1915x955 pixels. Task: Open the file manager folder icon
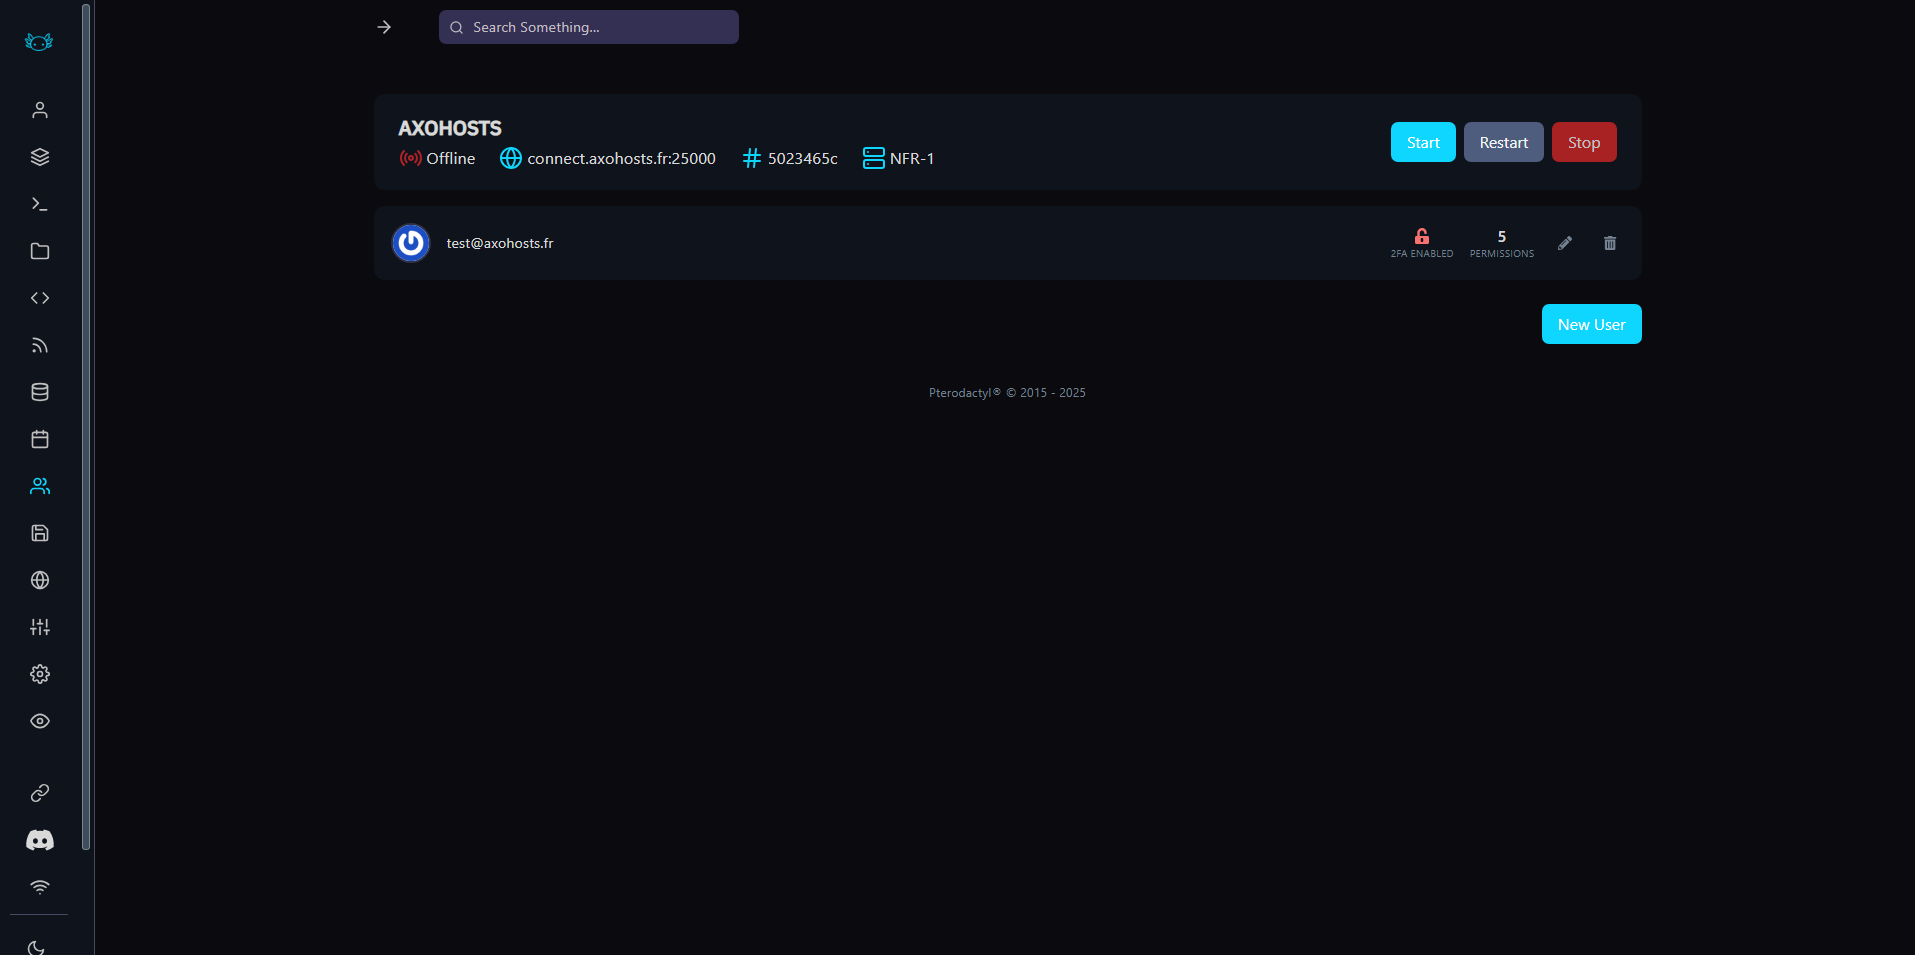point(40,251)
